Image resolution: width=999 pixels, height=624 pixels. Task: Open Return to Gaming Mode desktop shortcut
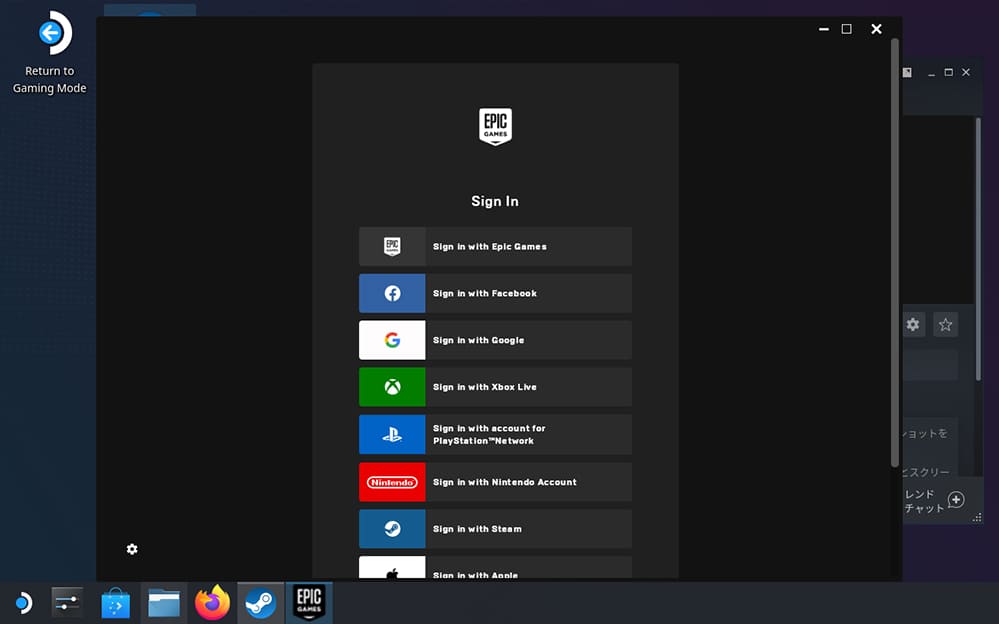(x=50, y=52)
